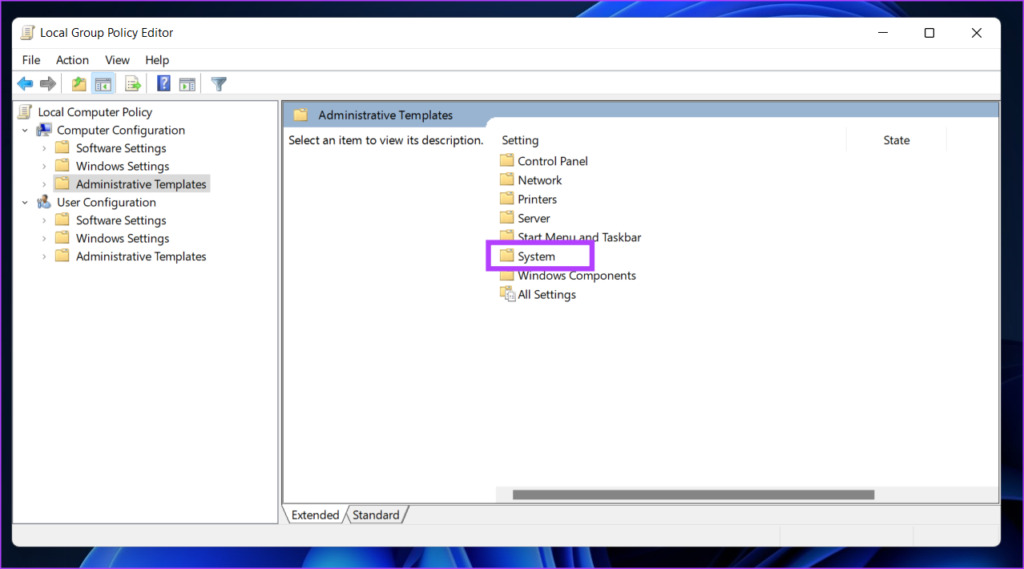Select the System folder entry
This screenshot has width=1024, height=569.
coord(536,256)
